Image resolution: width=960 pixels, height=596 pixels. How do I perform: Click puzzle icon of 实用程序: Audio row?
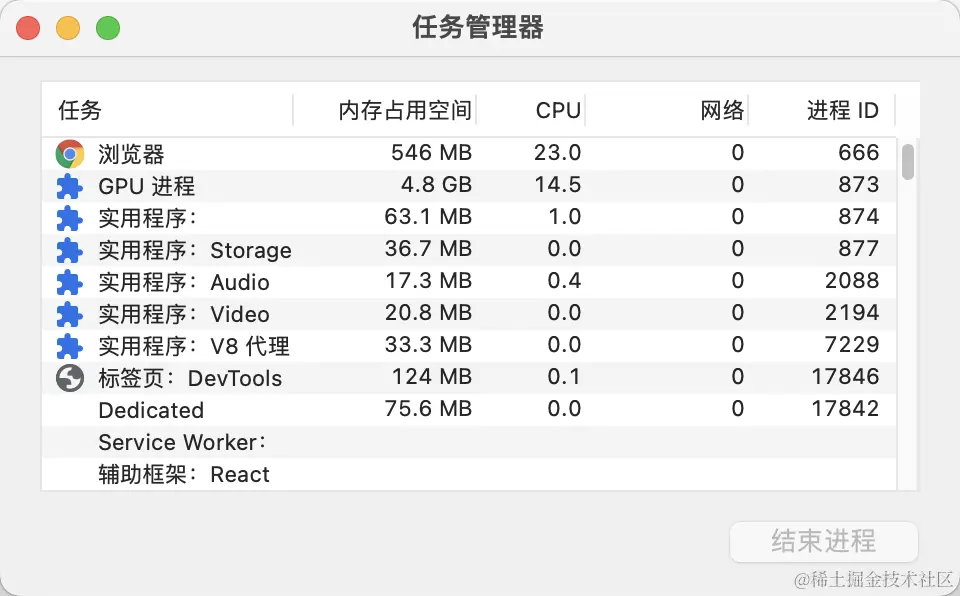click(69, 282)
